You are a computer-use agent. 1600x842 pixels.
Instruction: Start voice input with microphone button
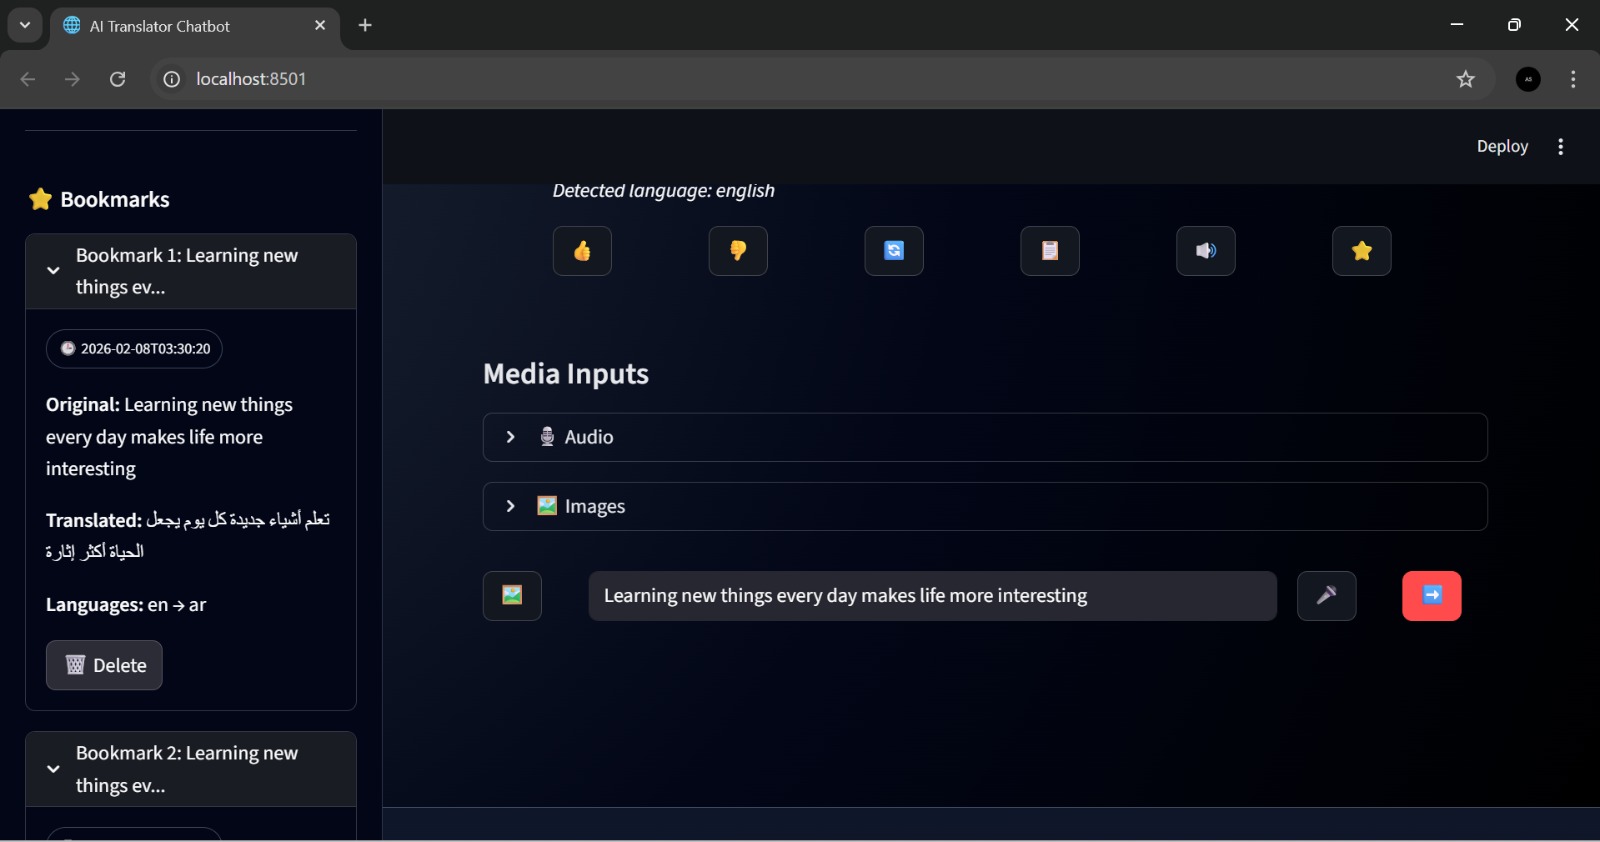pyautogui.click(x=1327, y=596)
